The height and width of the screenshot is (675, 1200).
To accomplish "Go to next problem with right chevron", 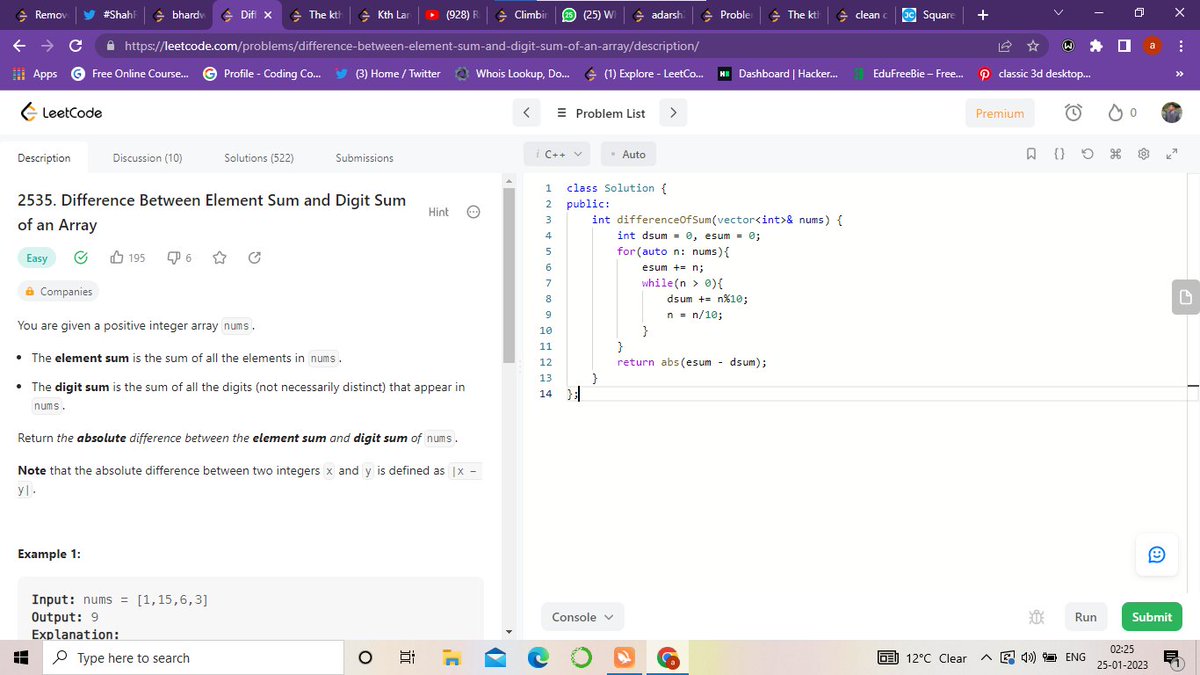I will pyautogui.click(x=673, y=113).
